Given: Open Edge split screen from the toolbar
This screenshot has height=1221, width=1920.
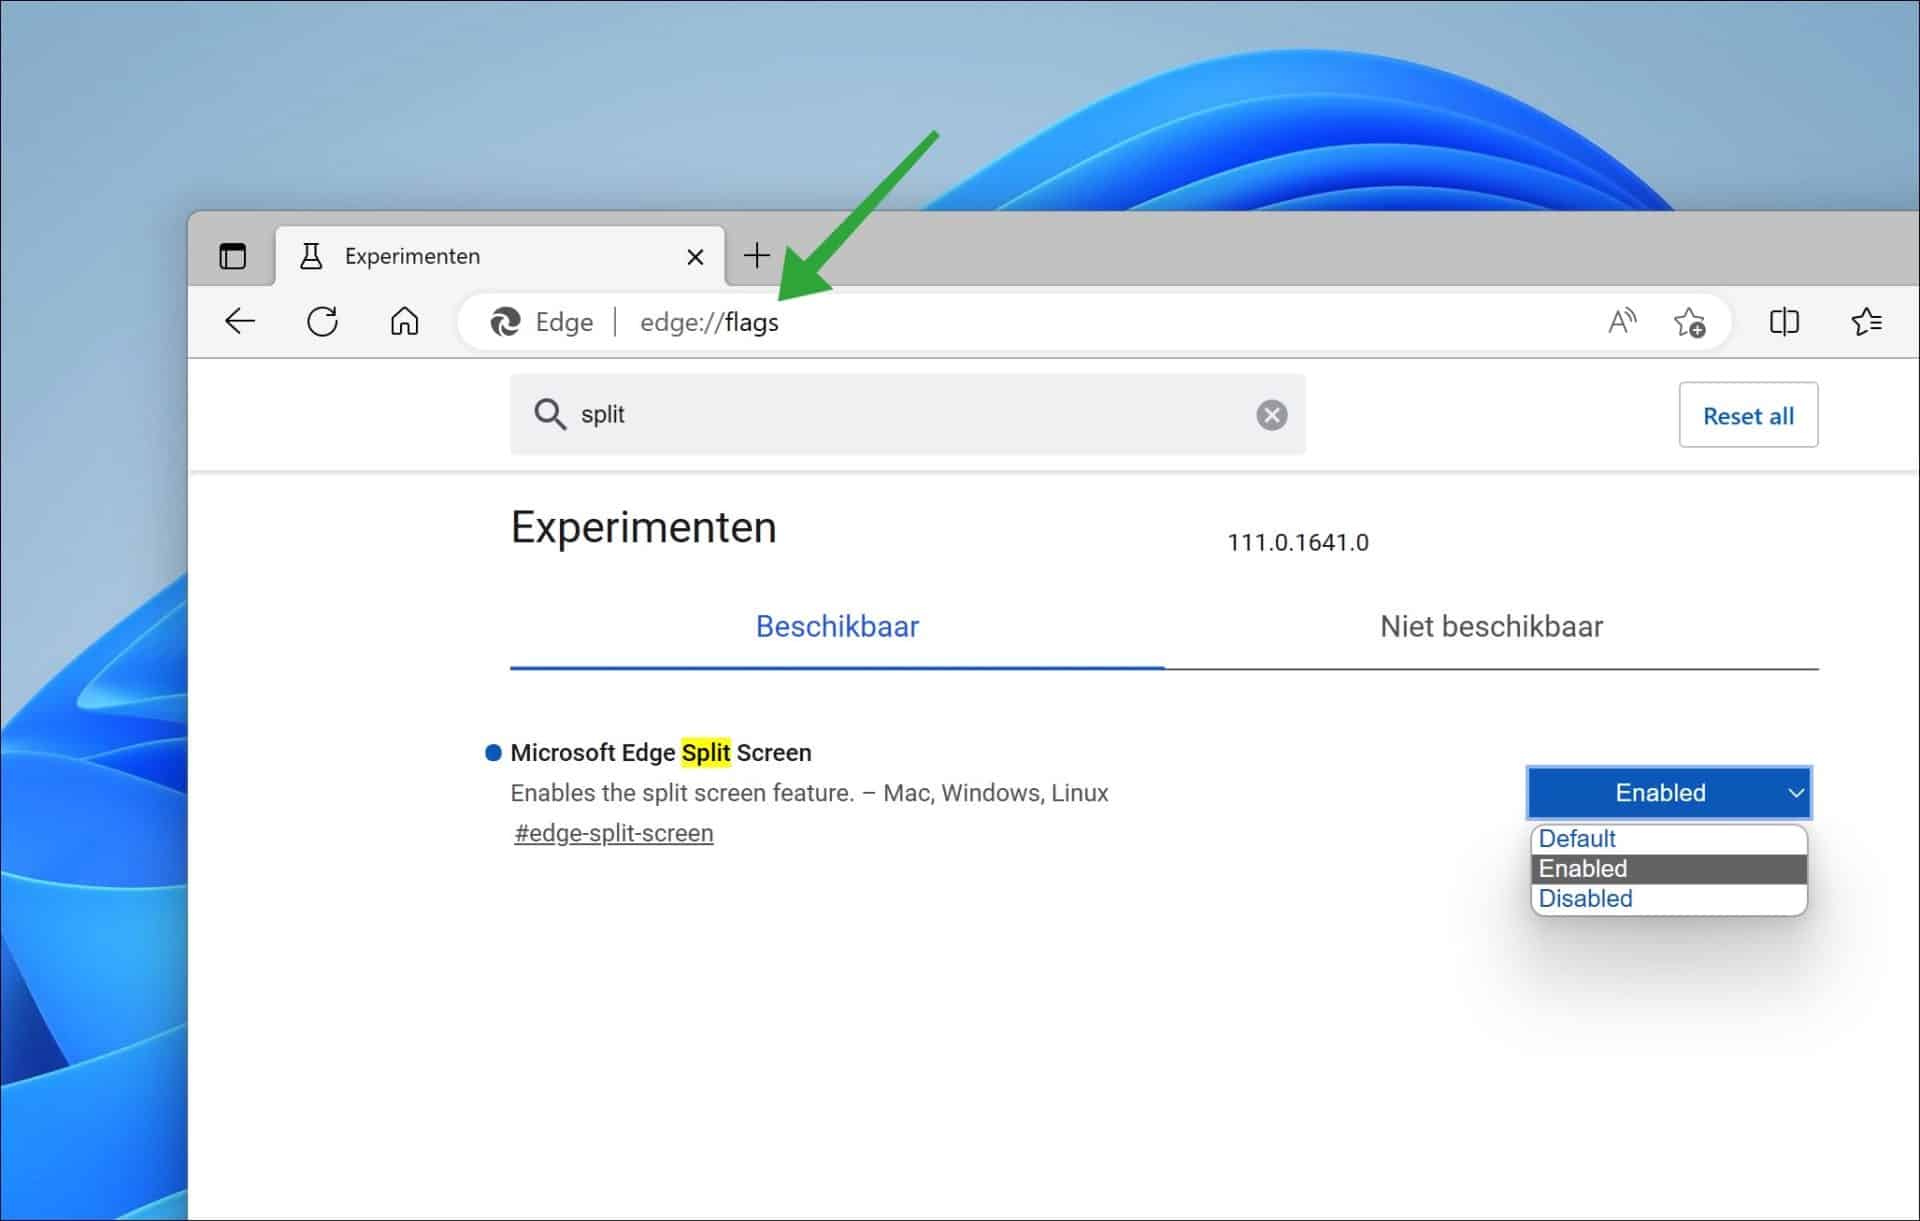Looking at the screenshot, I should (x=1784, y=321).
